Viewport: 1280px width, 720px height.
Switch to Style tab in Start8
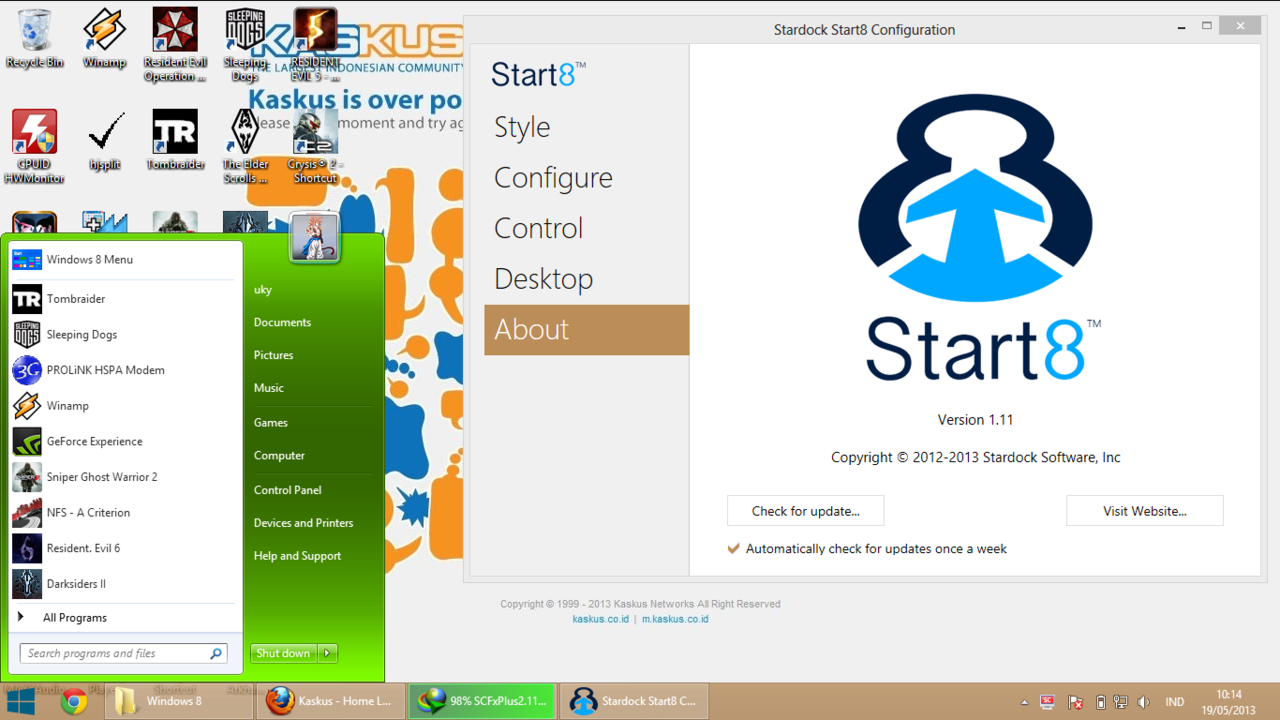(586, 127)
